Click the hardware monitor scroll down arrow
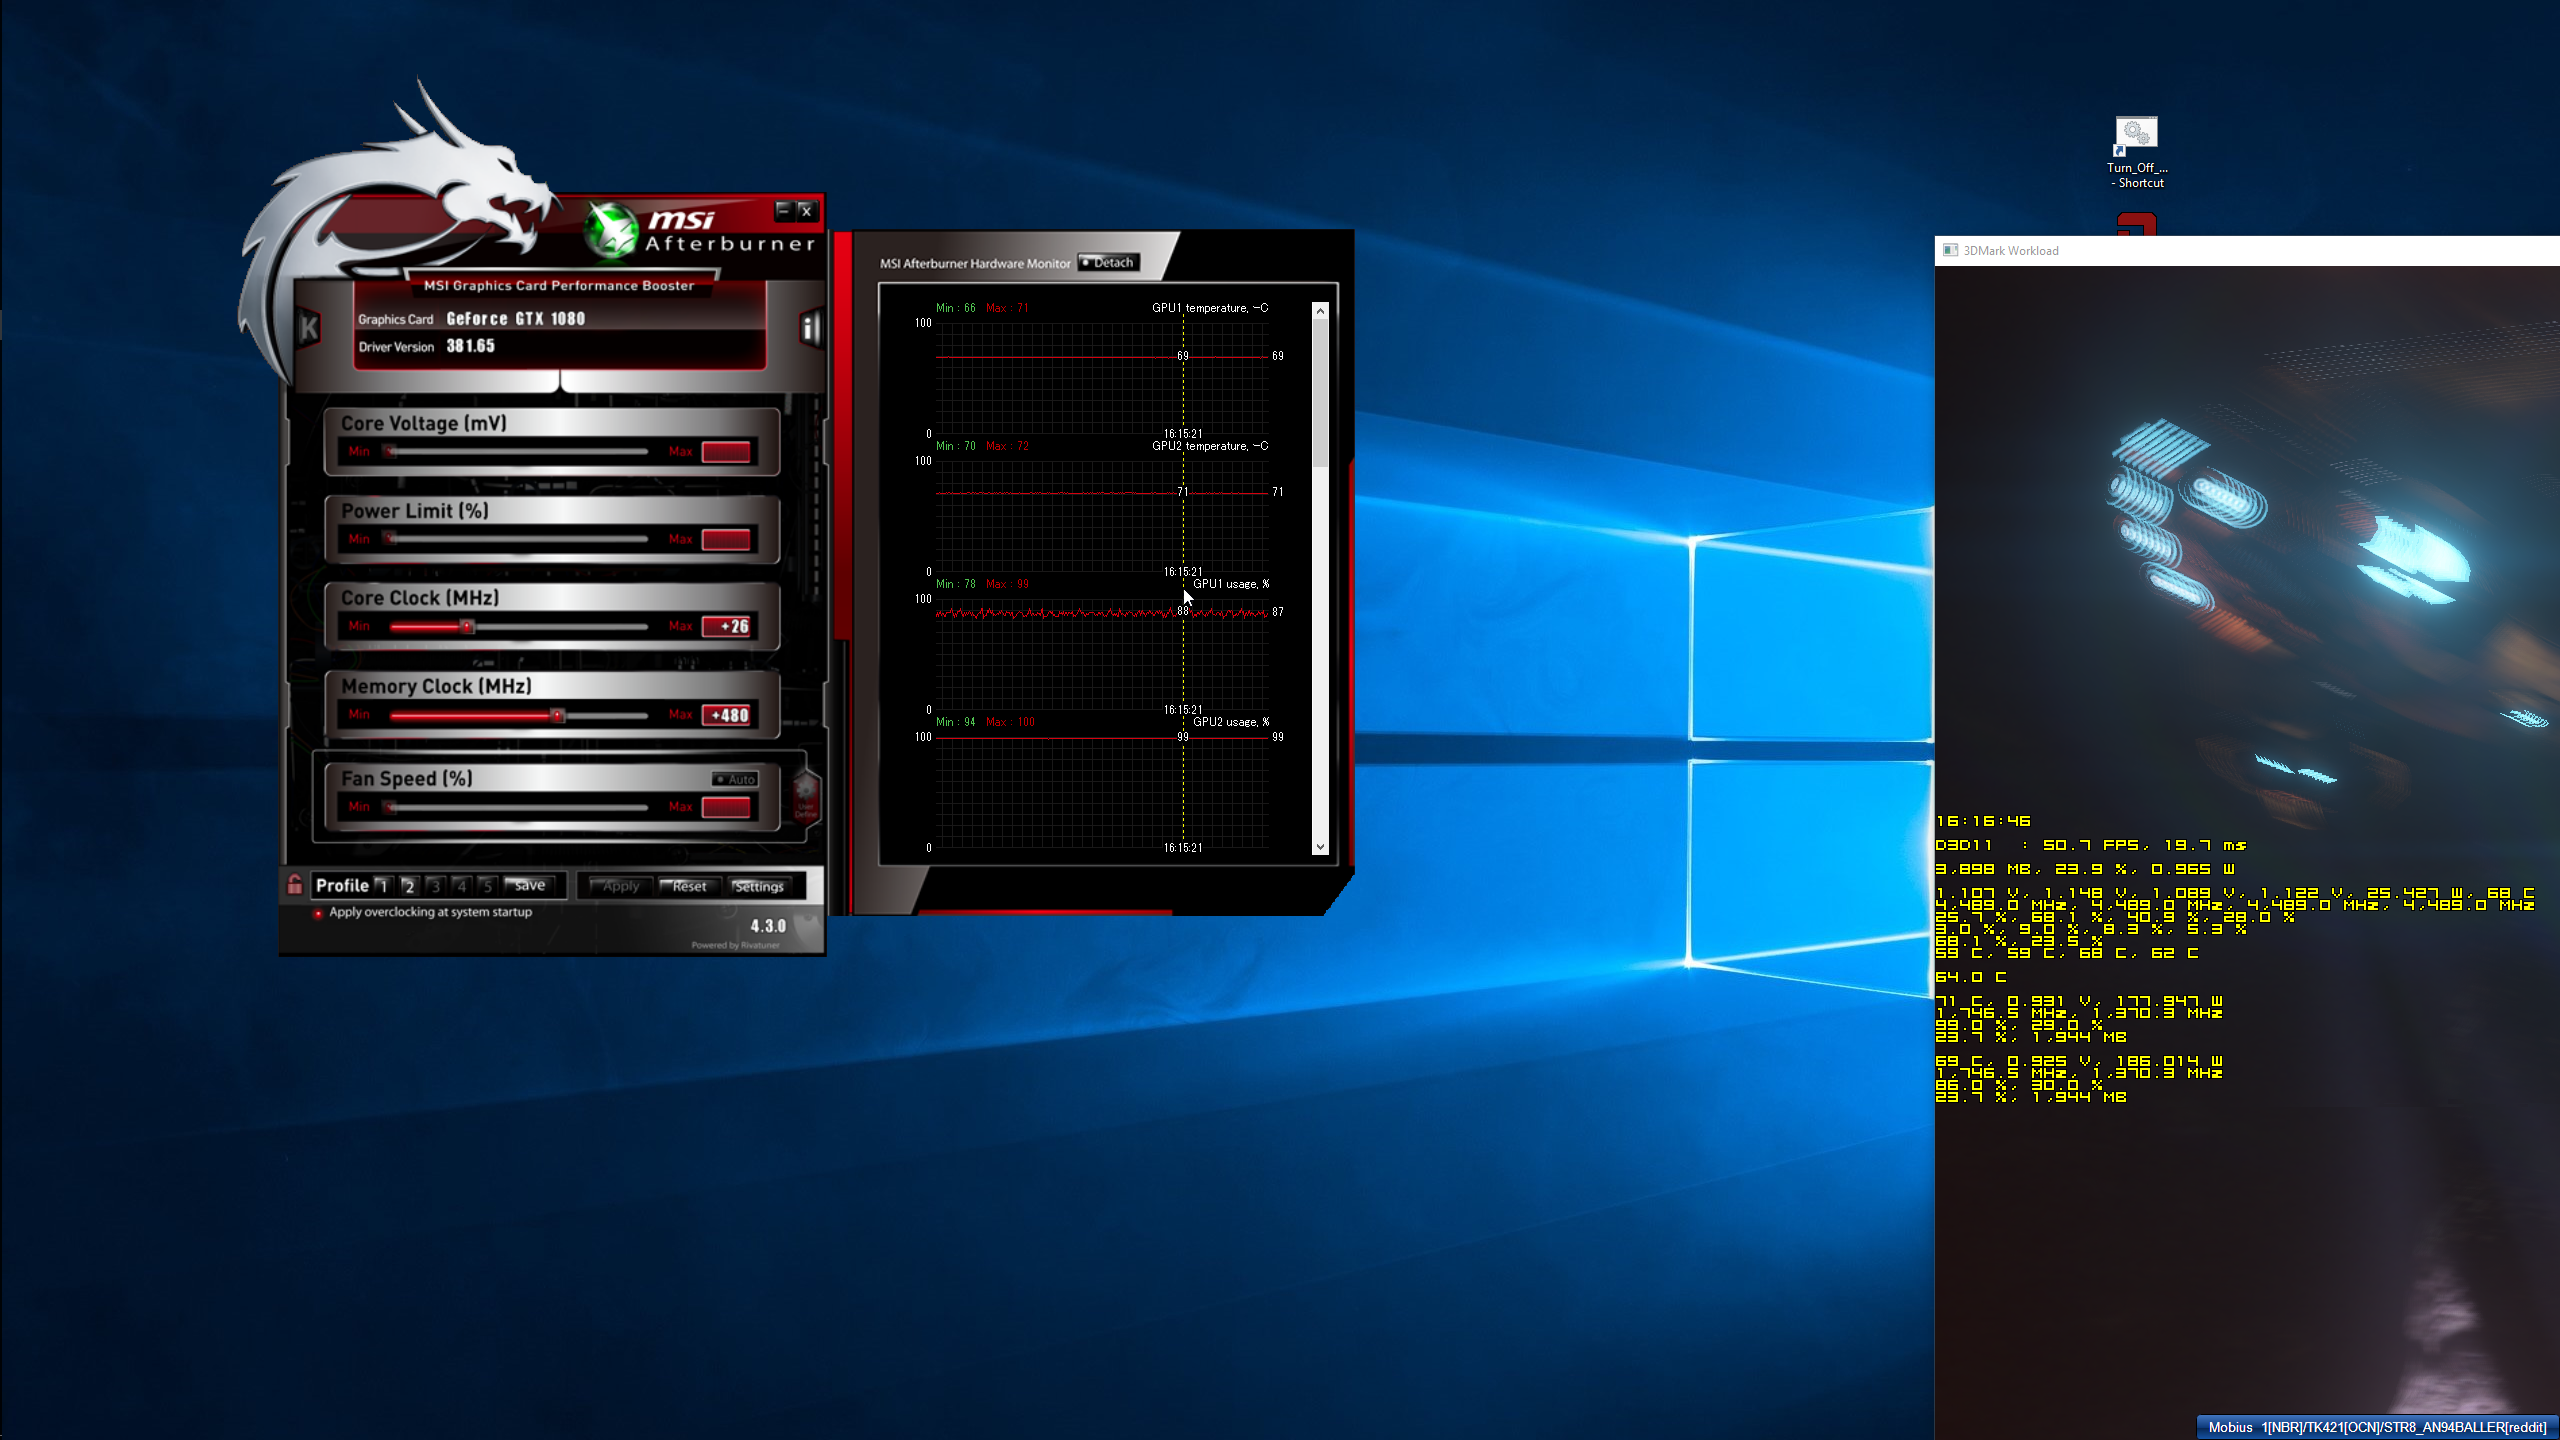Image resolution: width=2560 pixels, height=1440 pixels. [1320, 847]
